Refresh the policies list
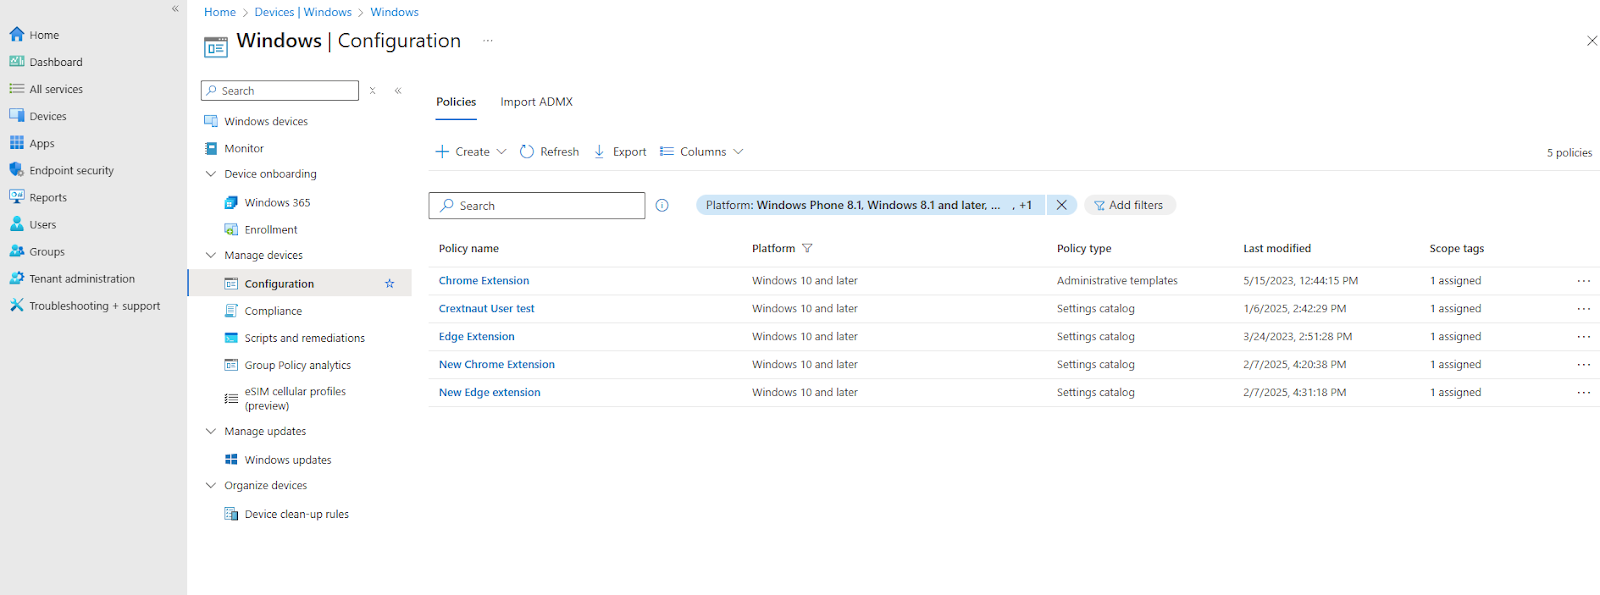 pos(549,152)
